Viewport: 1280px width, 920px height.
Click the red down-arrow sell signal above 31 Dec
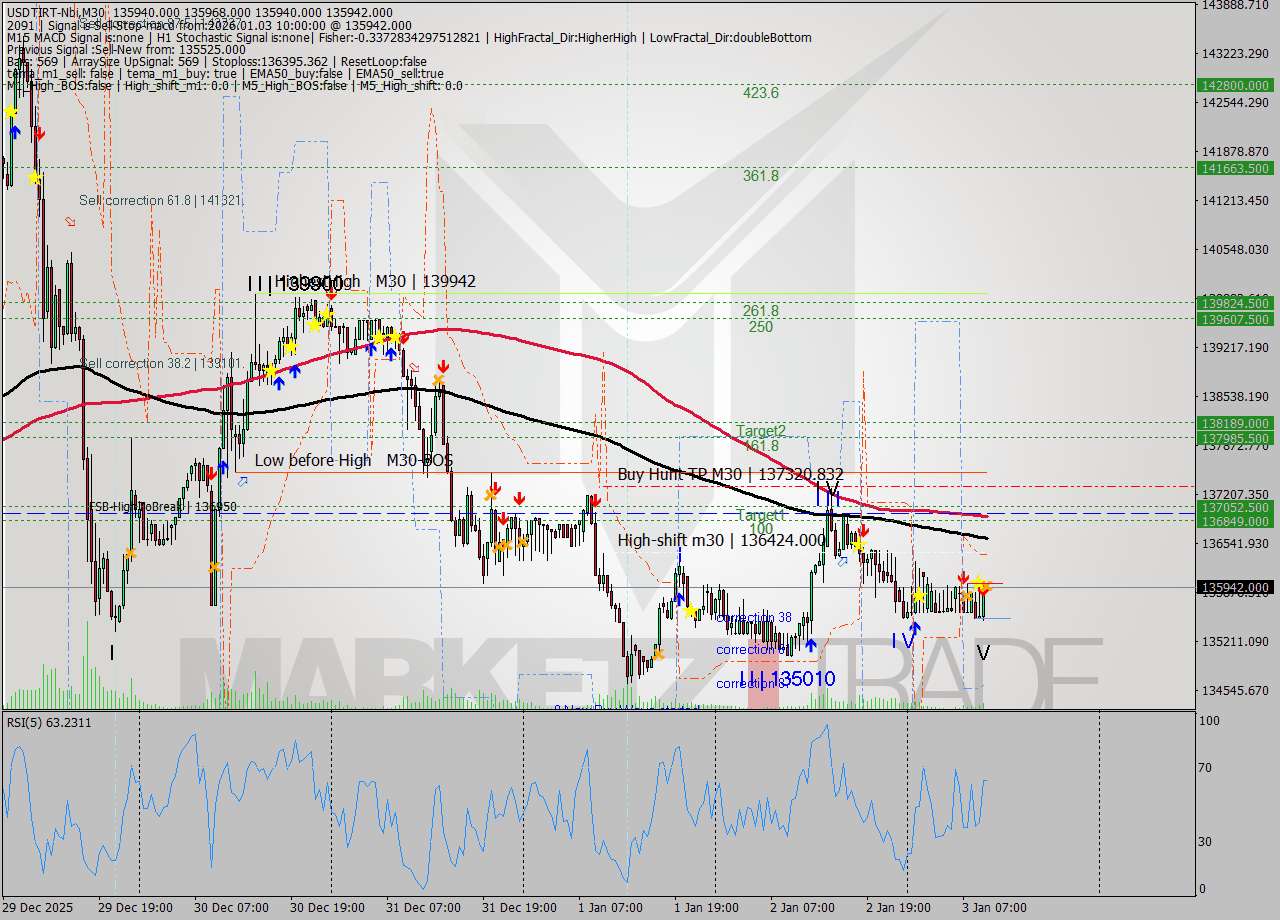pyautogui.click(x=441, y=366)
